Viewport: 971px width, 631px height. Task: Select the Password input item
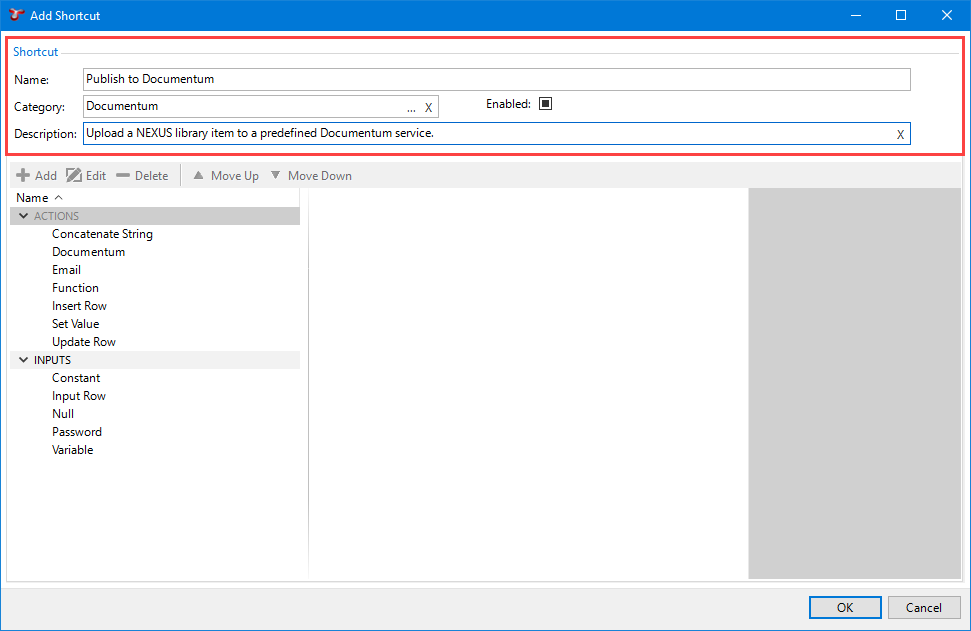click(77, 432)
